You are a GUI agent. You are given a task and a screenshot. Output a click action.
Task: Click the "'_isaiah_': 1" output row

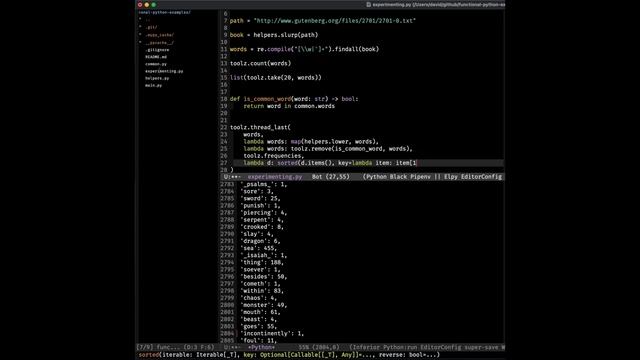click(x=264, y=256)
